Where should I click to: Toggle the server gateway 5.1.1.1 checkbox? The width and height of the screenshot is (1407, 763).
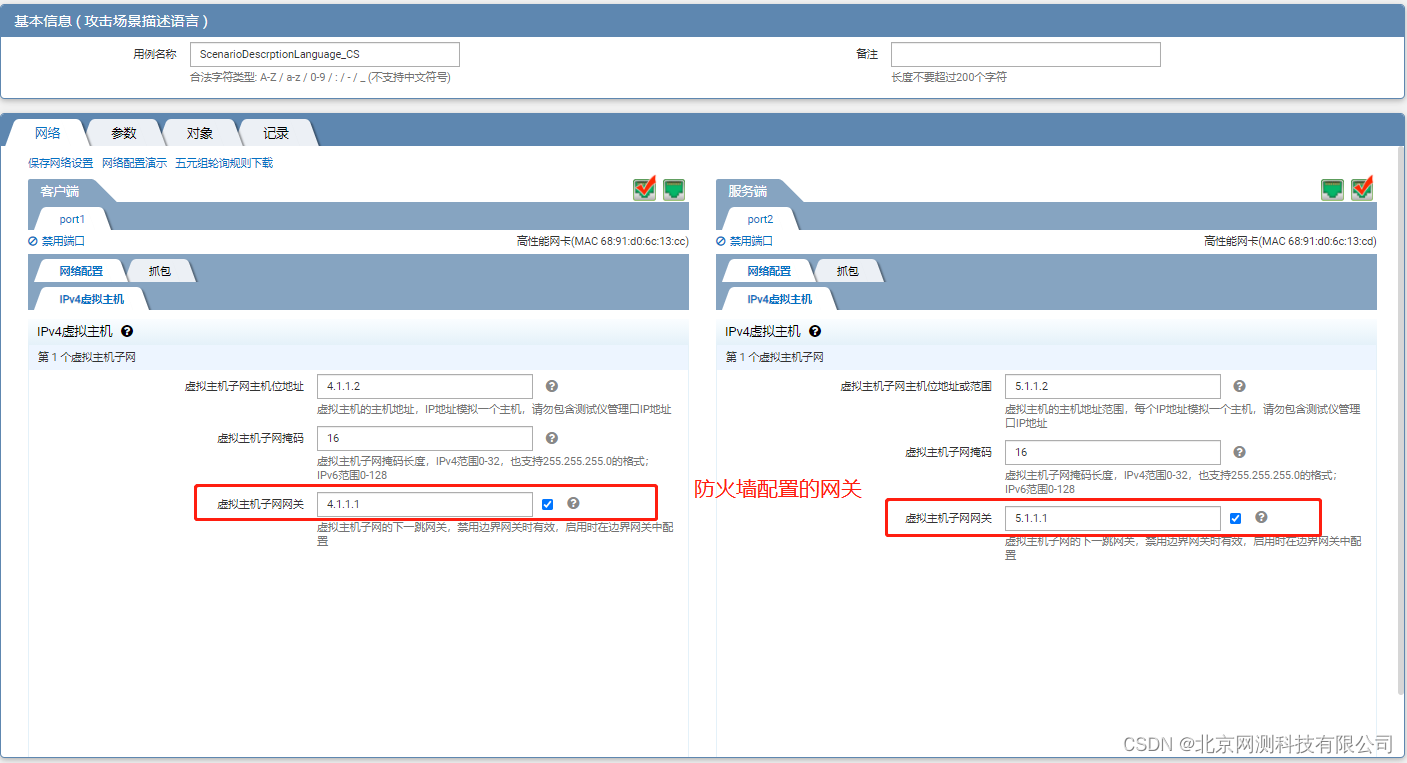coord(1236,518)
